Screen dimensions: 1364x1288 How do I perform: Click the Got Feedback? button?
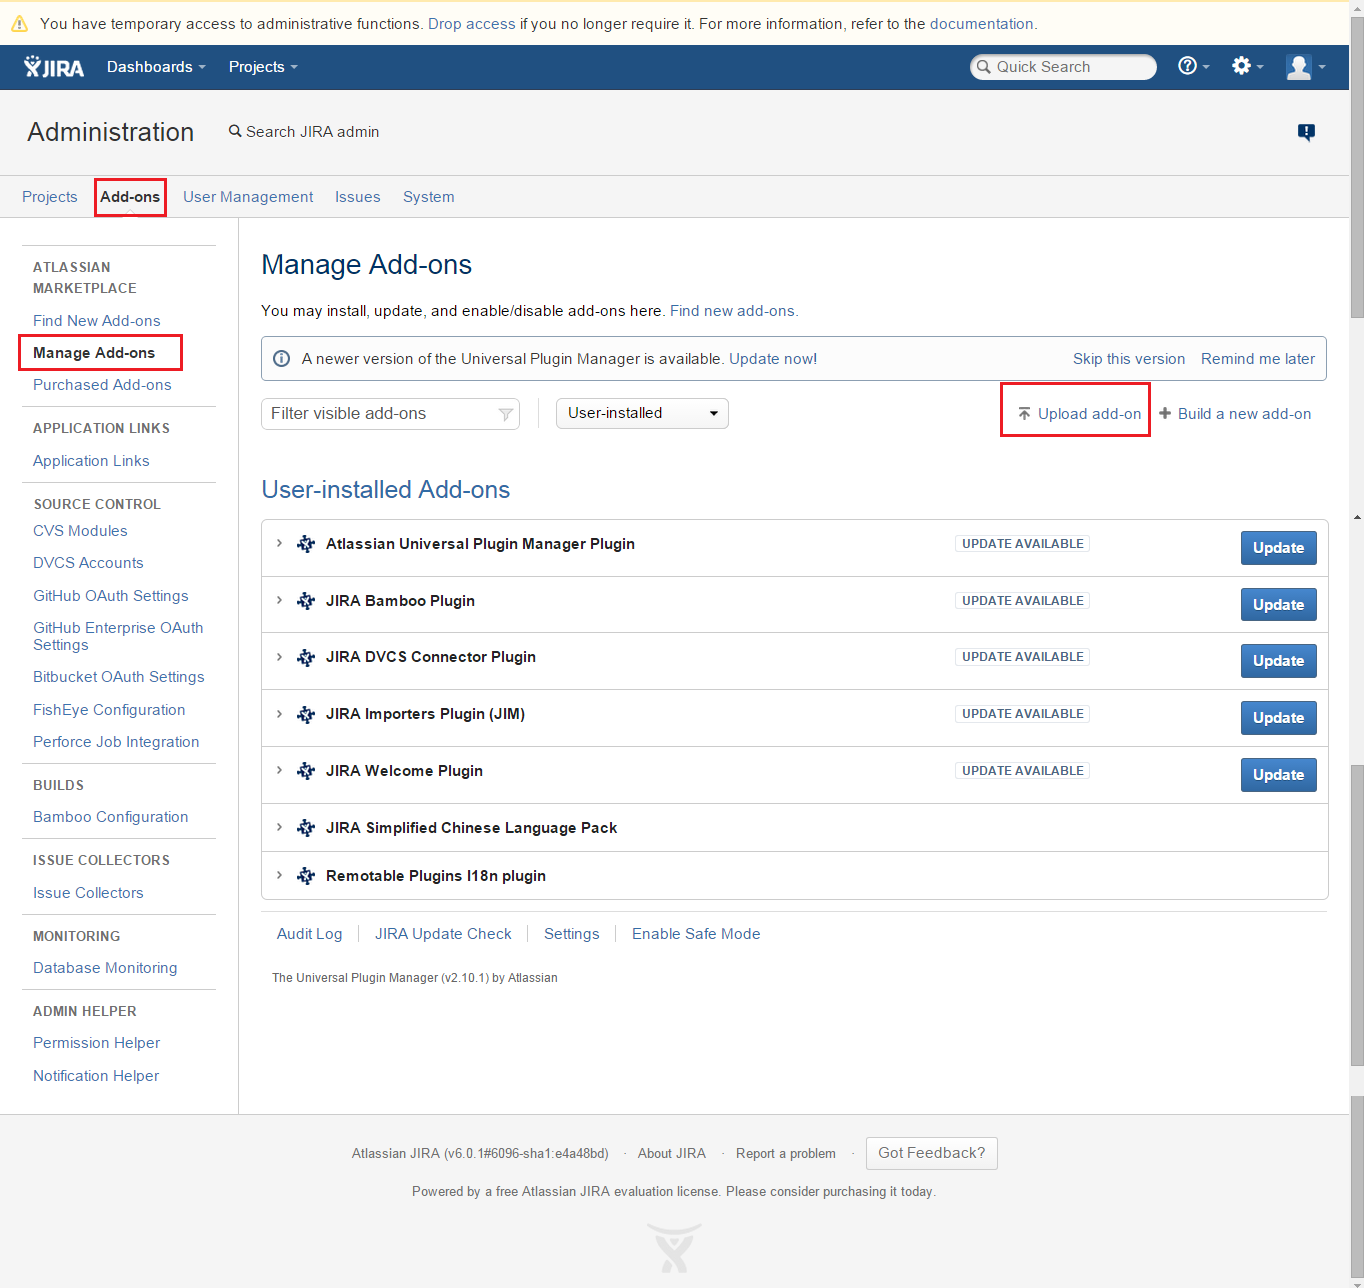pyautogui.click(x=932, y=1153)
